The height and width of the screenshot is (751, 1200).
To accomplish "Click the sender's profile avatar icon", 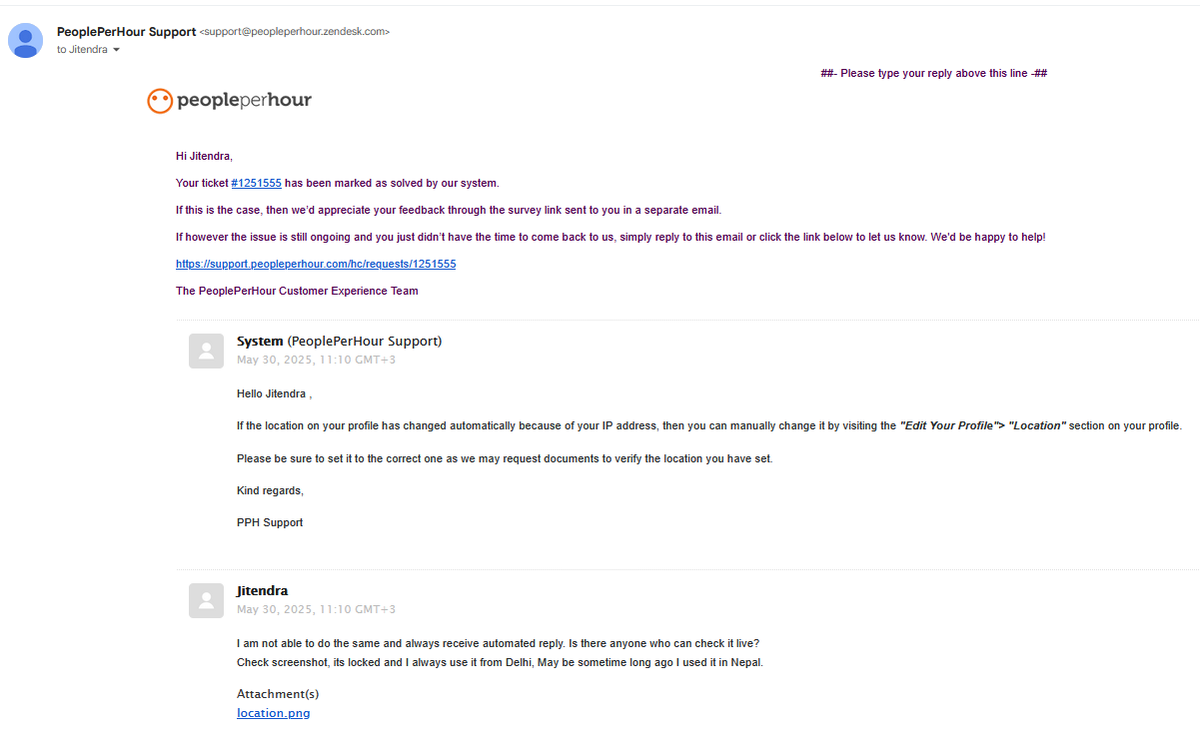I will [26, 40].
